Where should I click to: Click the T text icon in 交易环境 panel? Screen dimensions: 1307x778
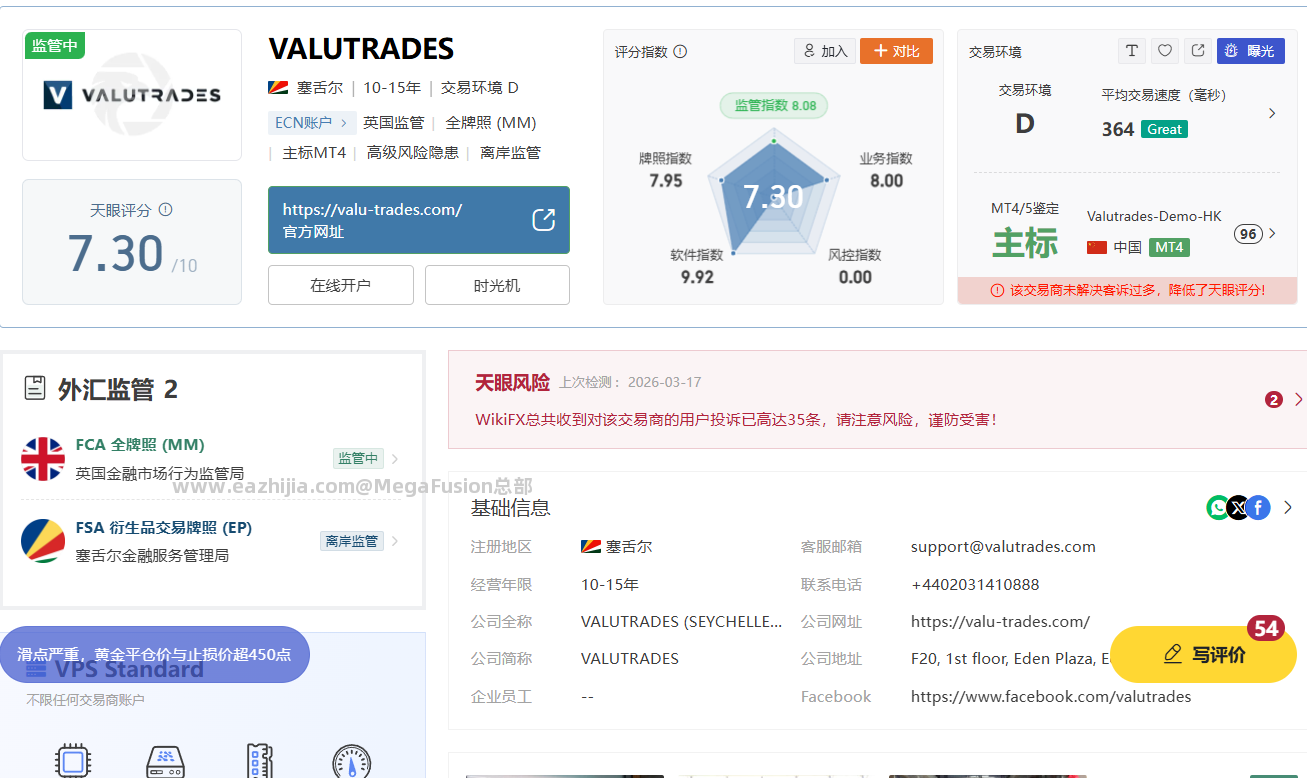1131,51
